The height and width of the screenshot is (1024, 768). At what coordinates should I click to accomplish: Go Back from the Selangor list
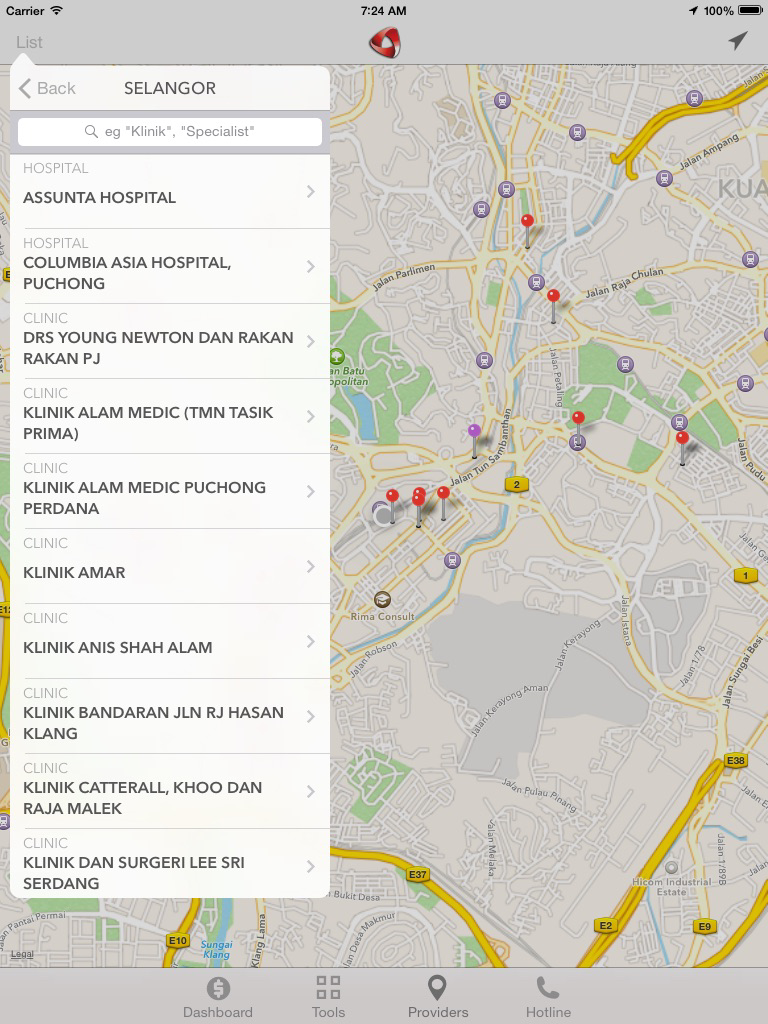[47, 88]
